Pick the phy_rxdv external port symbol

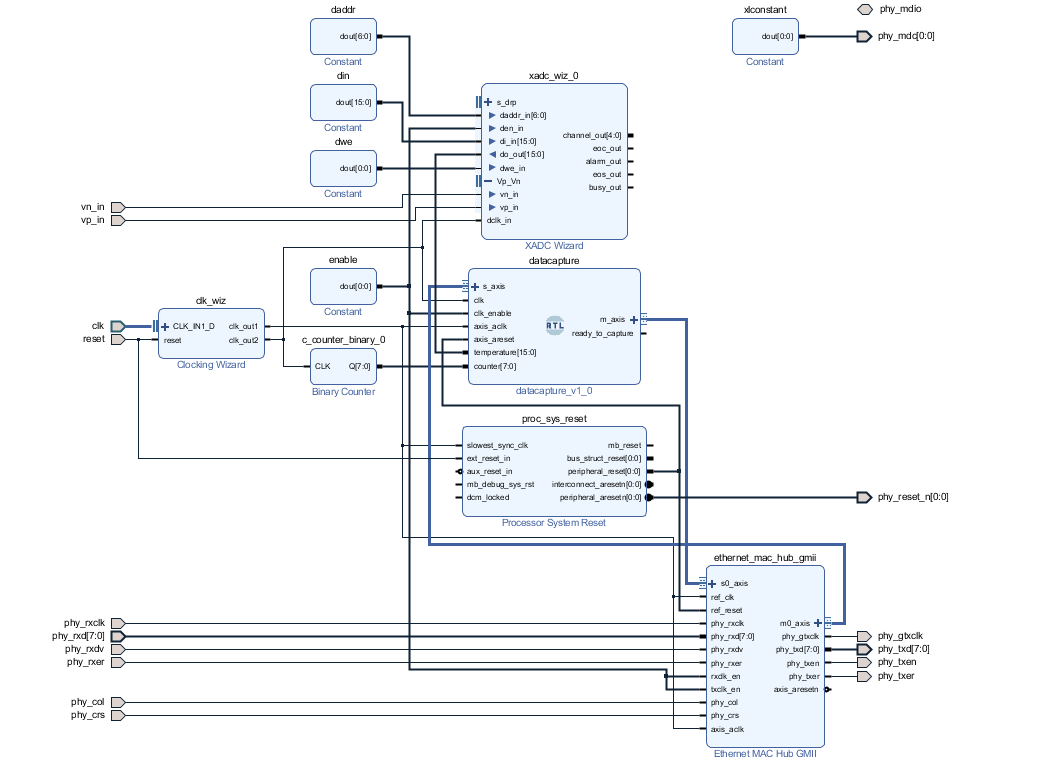(118, 649)
